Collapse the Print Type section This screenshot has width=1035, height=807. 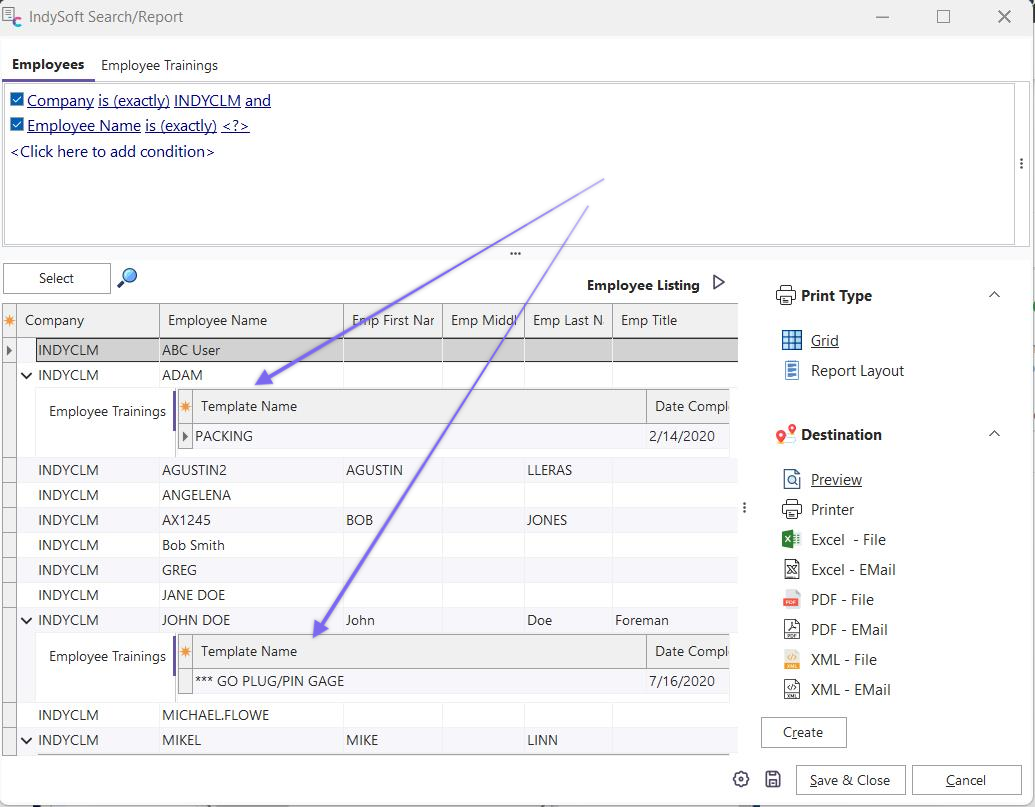coord(994,295)
